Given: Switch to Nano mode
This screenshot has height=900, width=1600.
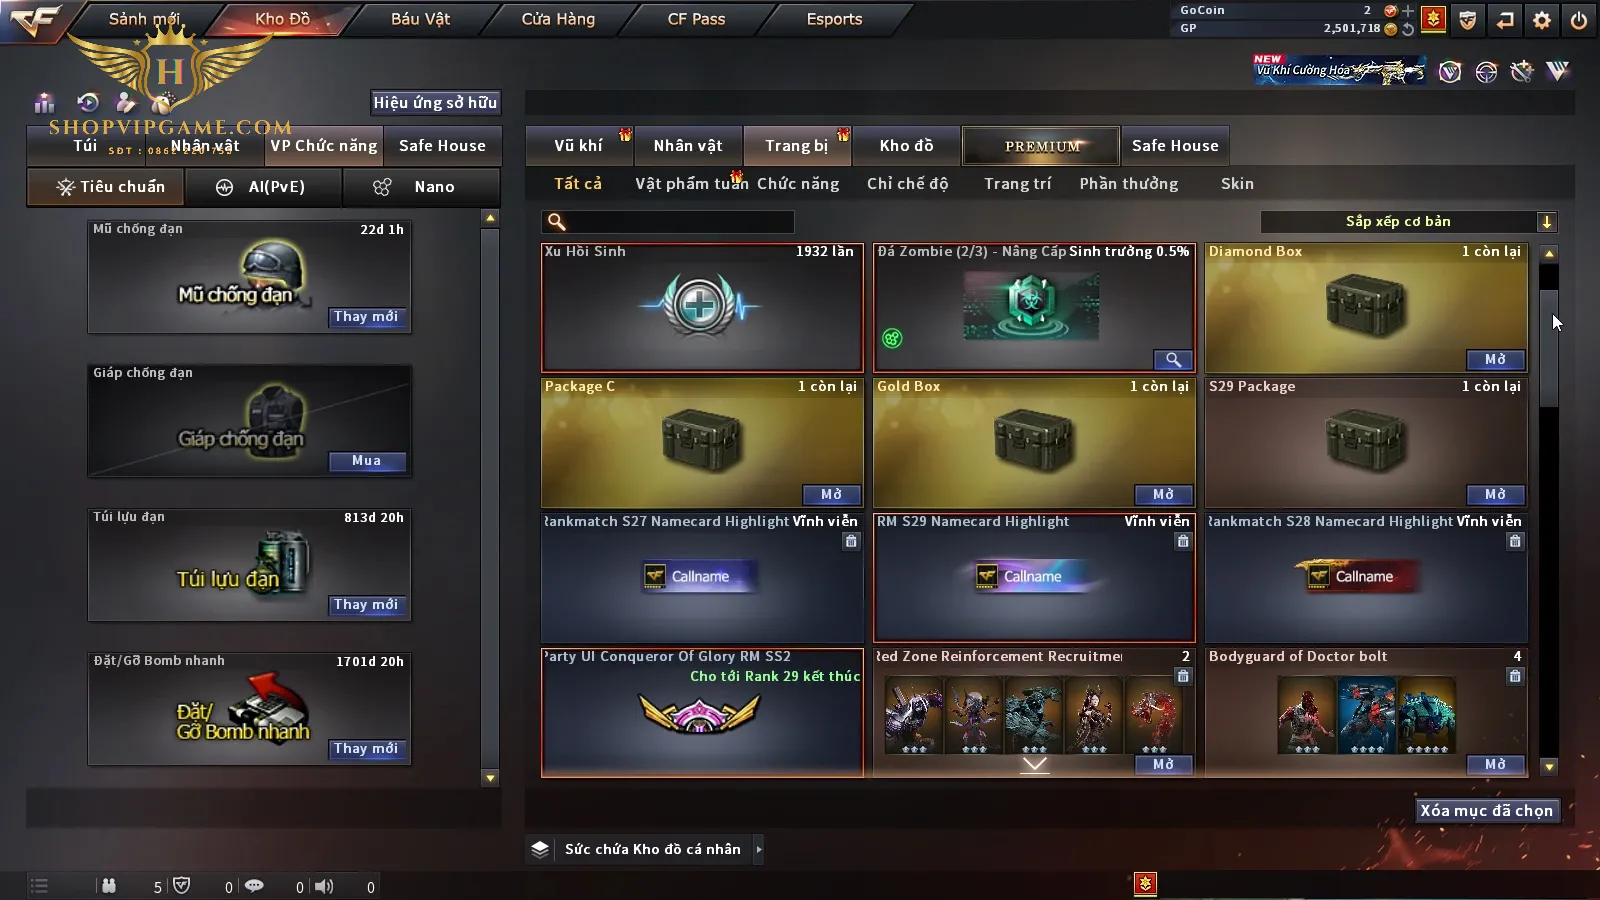Looking at the screenshot, I should (x=421, y=187).
